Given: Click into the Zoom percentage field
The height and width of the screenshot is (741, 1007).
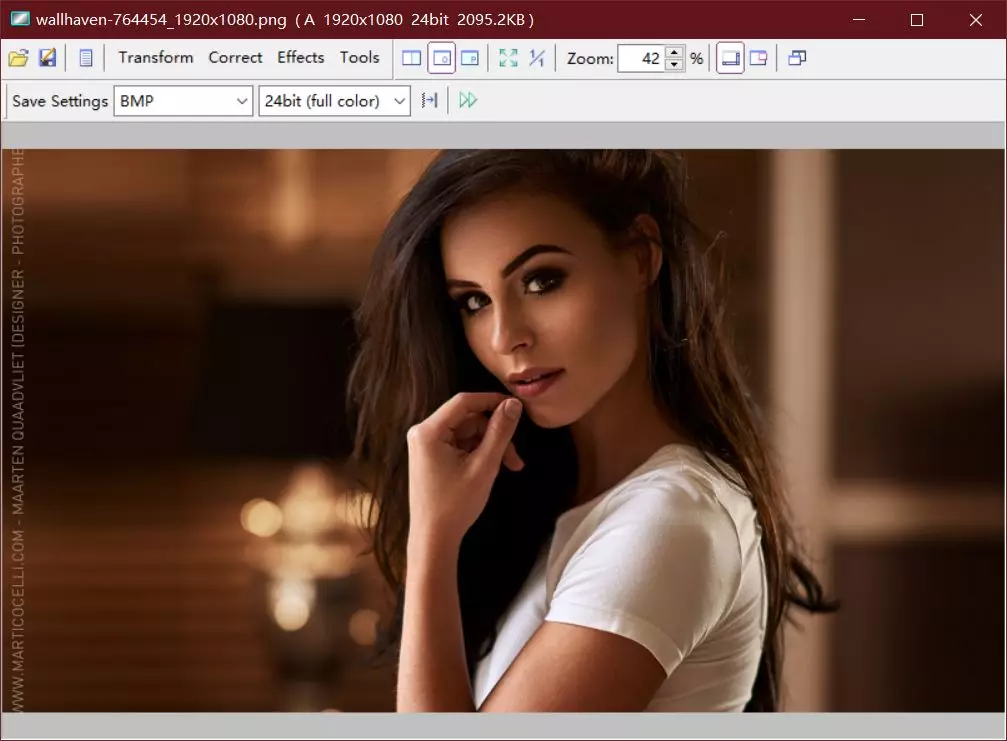Looking at the screenshot, I should coord(642,58).
